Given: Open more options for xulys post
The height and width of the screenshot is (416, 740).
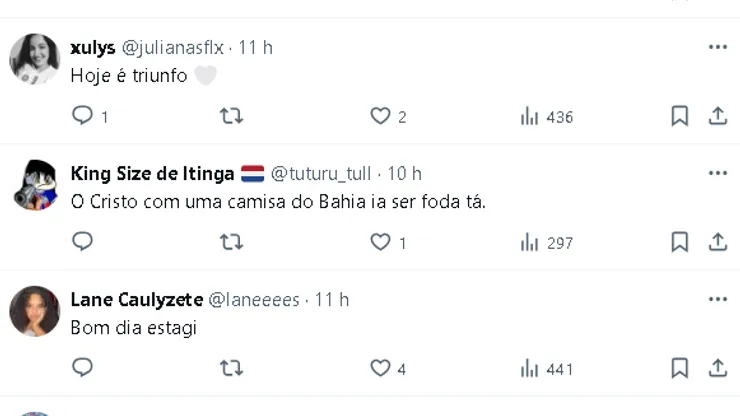Looking at the screenshot, I should pyautogui.click(x=718, y=47).
